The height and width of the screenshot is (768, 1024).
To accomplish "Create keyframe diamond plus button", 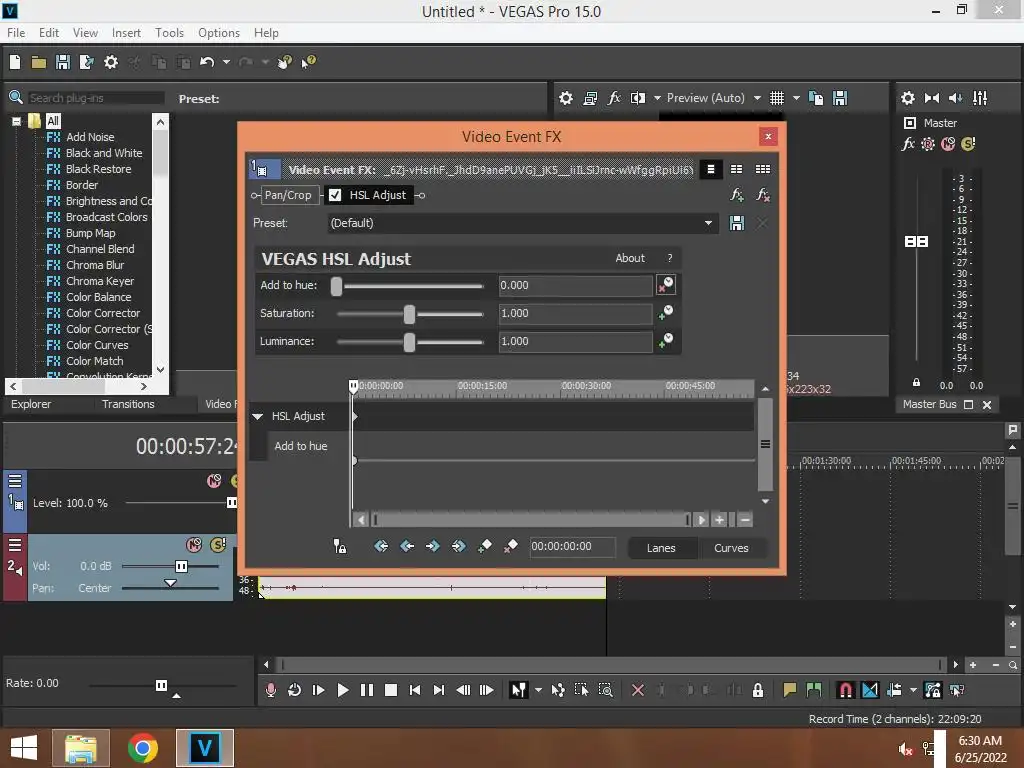I will 485,546.
